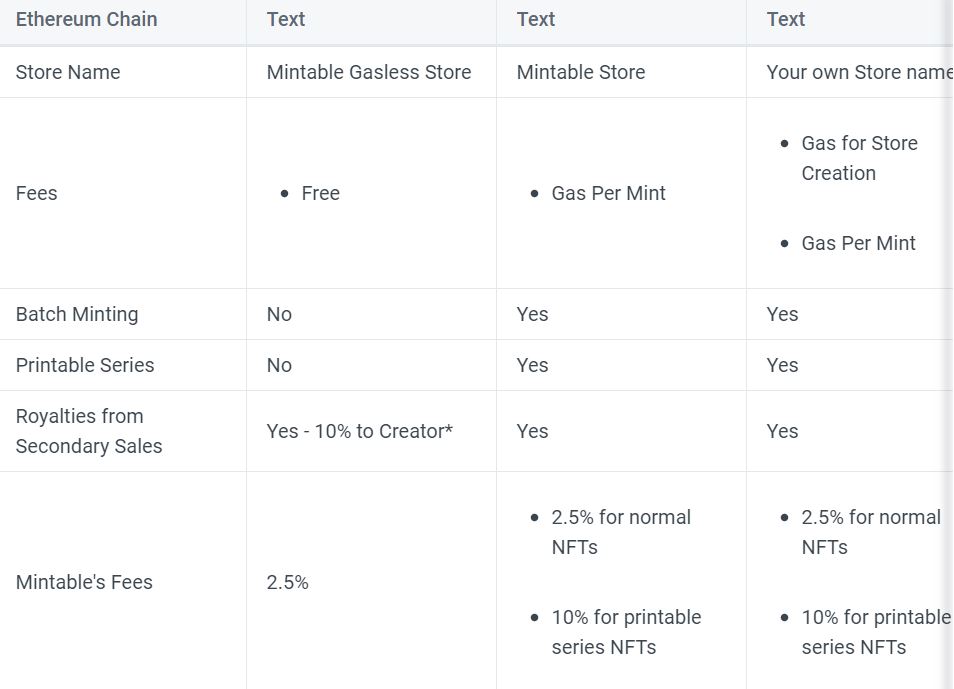Select 'Royalties from Secondary Sales' label

tap(89, 431)
